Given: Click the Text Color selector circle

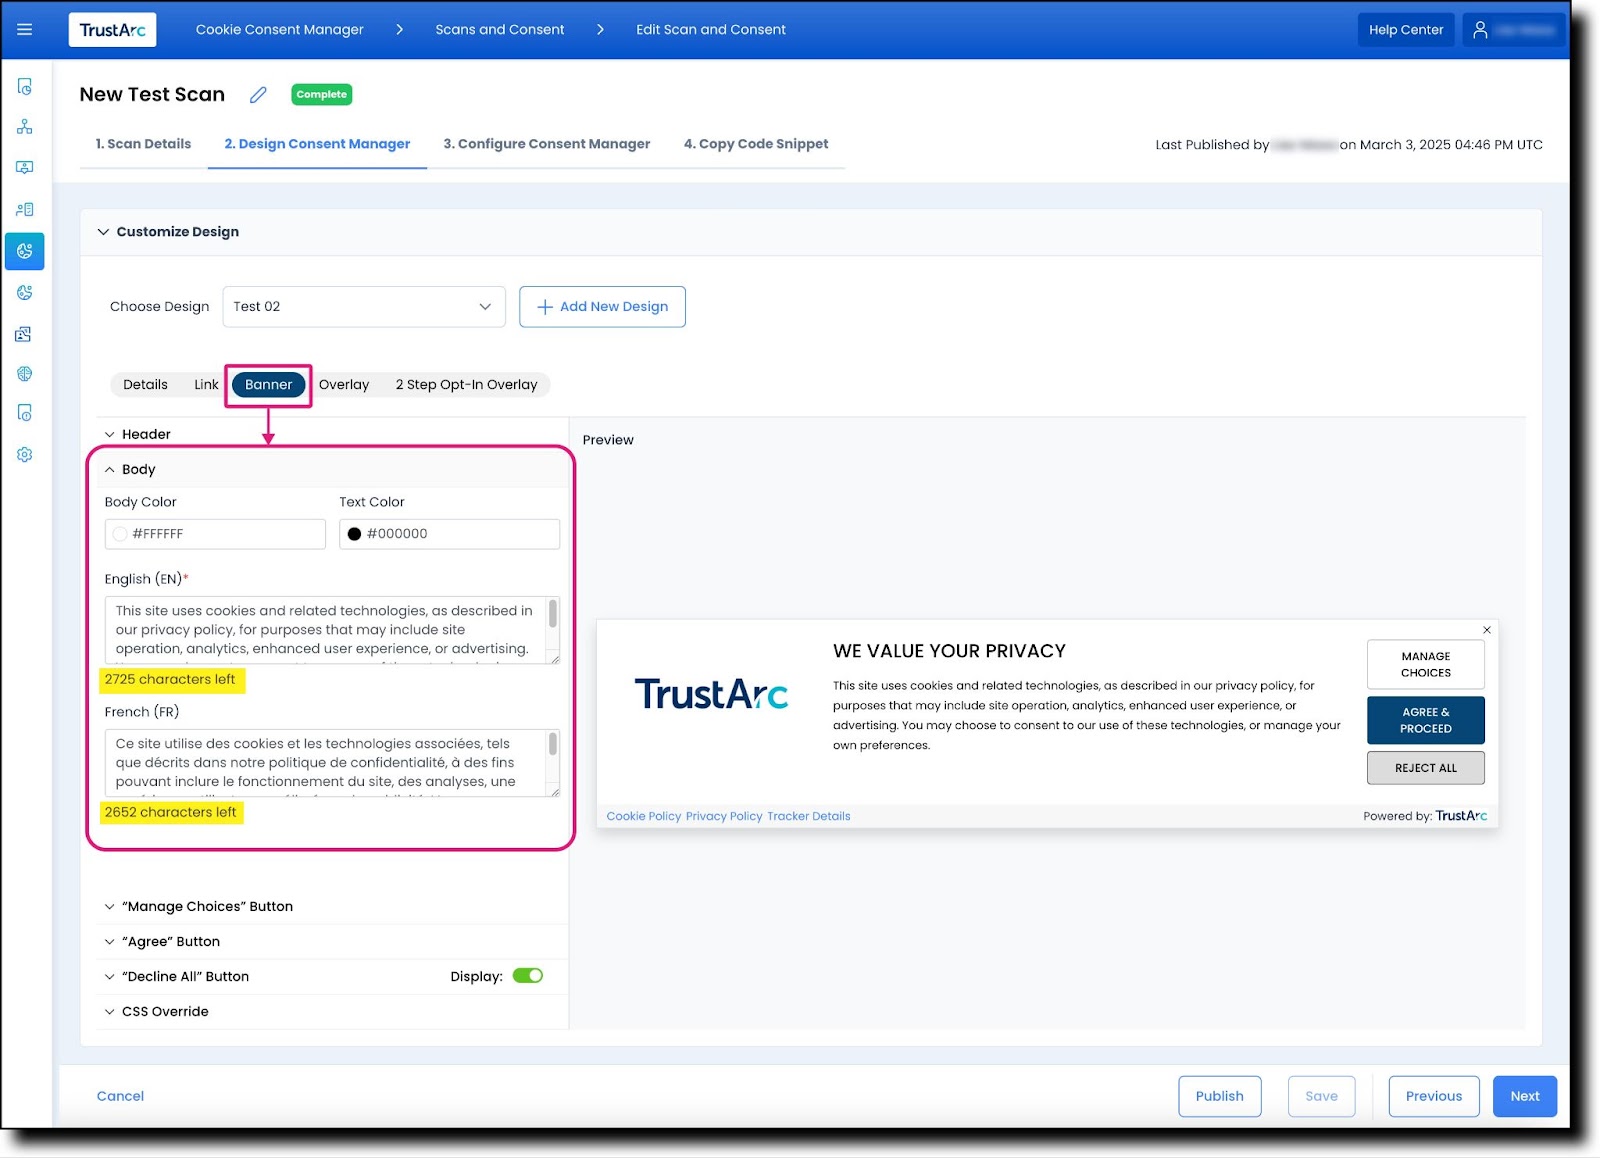Looking at the screenshot, I should (355, 534).
